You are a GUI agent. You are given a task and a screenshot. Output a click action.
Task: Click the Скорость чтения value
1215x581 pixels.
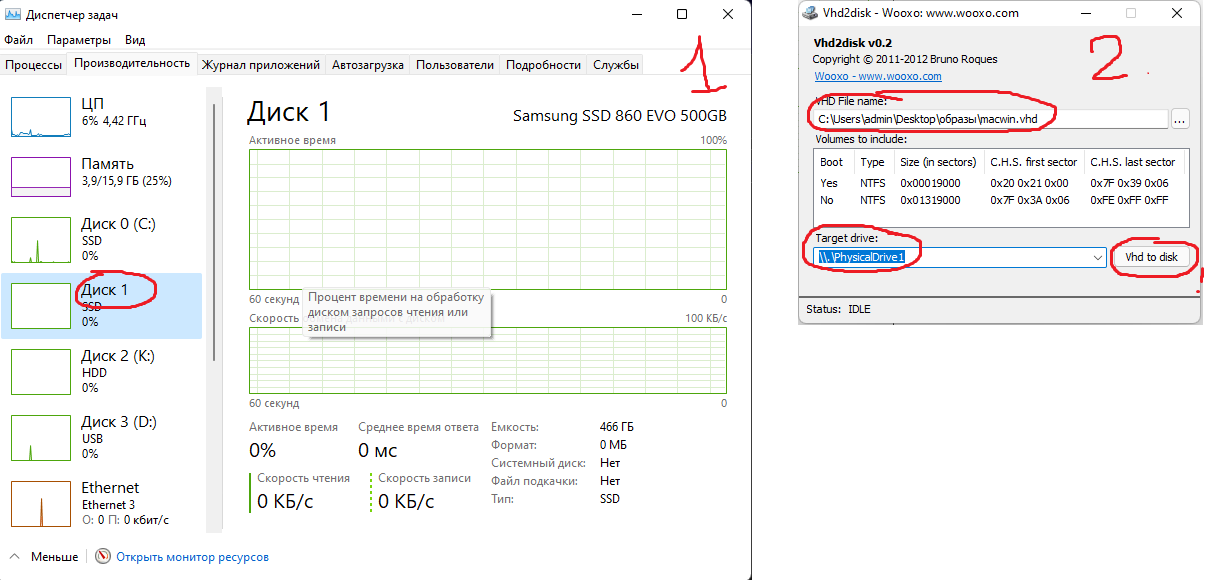(285, 501)
